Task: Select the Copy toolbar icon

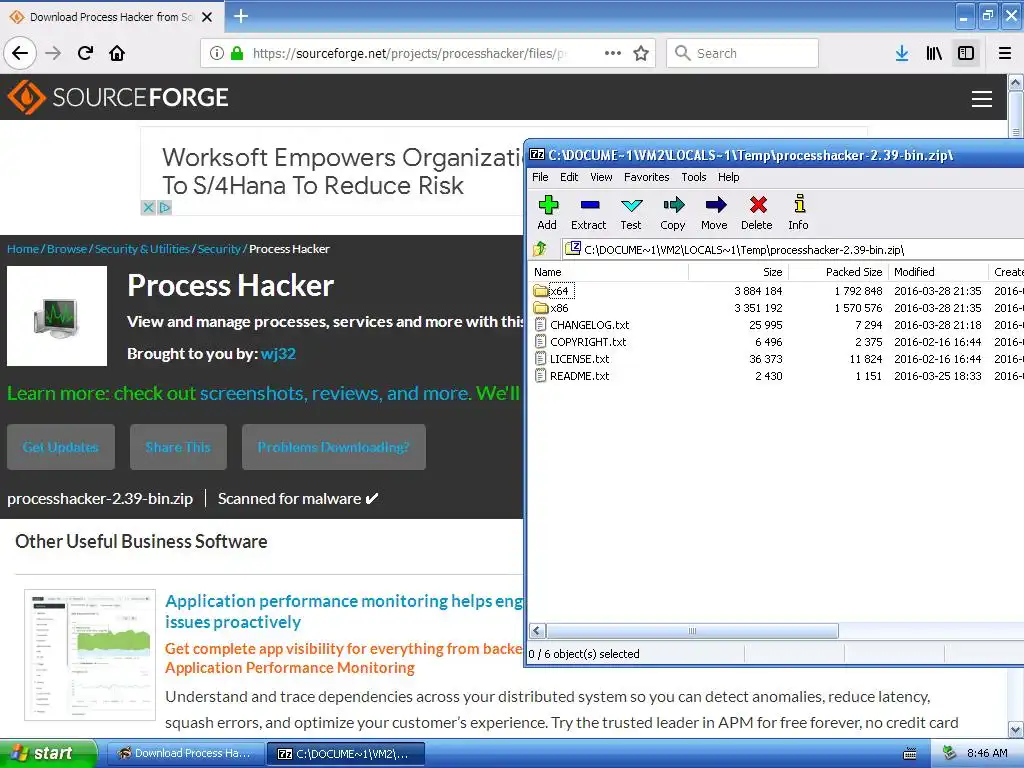Action: point(673,212)
